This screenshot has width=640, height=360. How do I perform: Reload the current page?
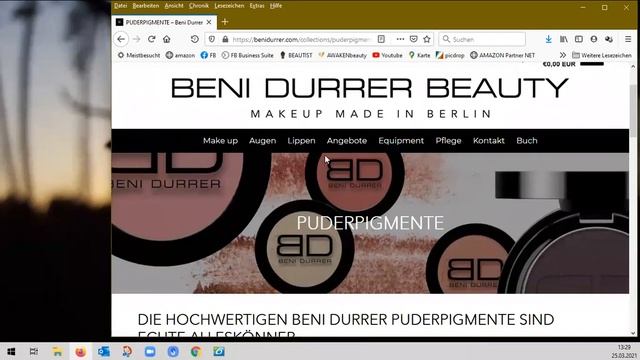[151, 39]
